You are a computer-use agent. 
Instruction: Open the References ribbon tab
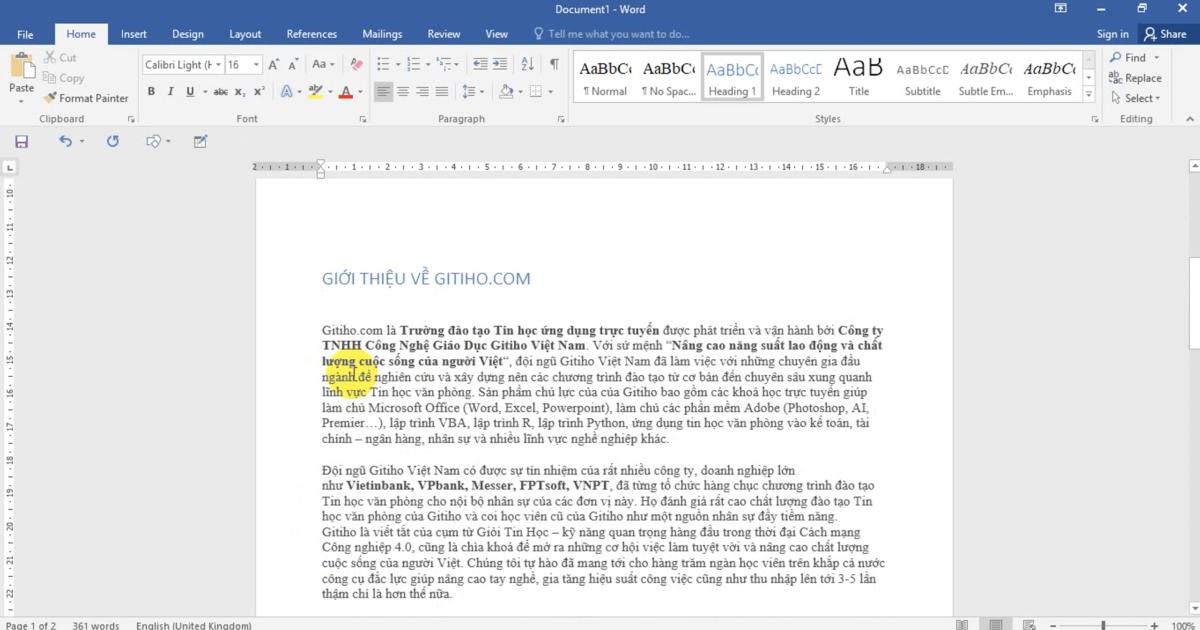tap(311, 34)
